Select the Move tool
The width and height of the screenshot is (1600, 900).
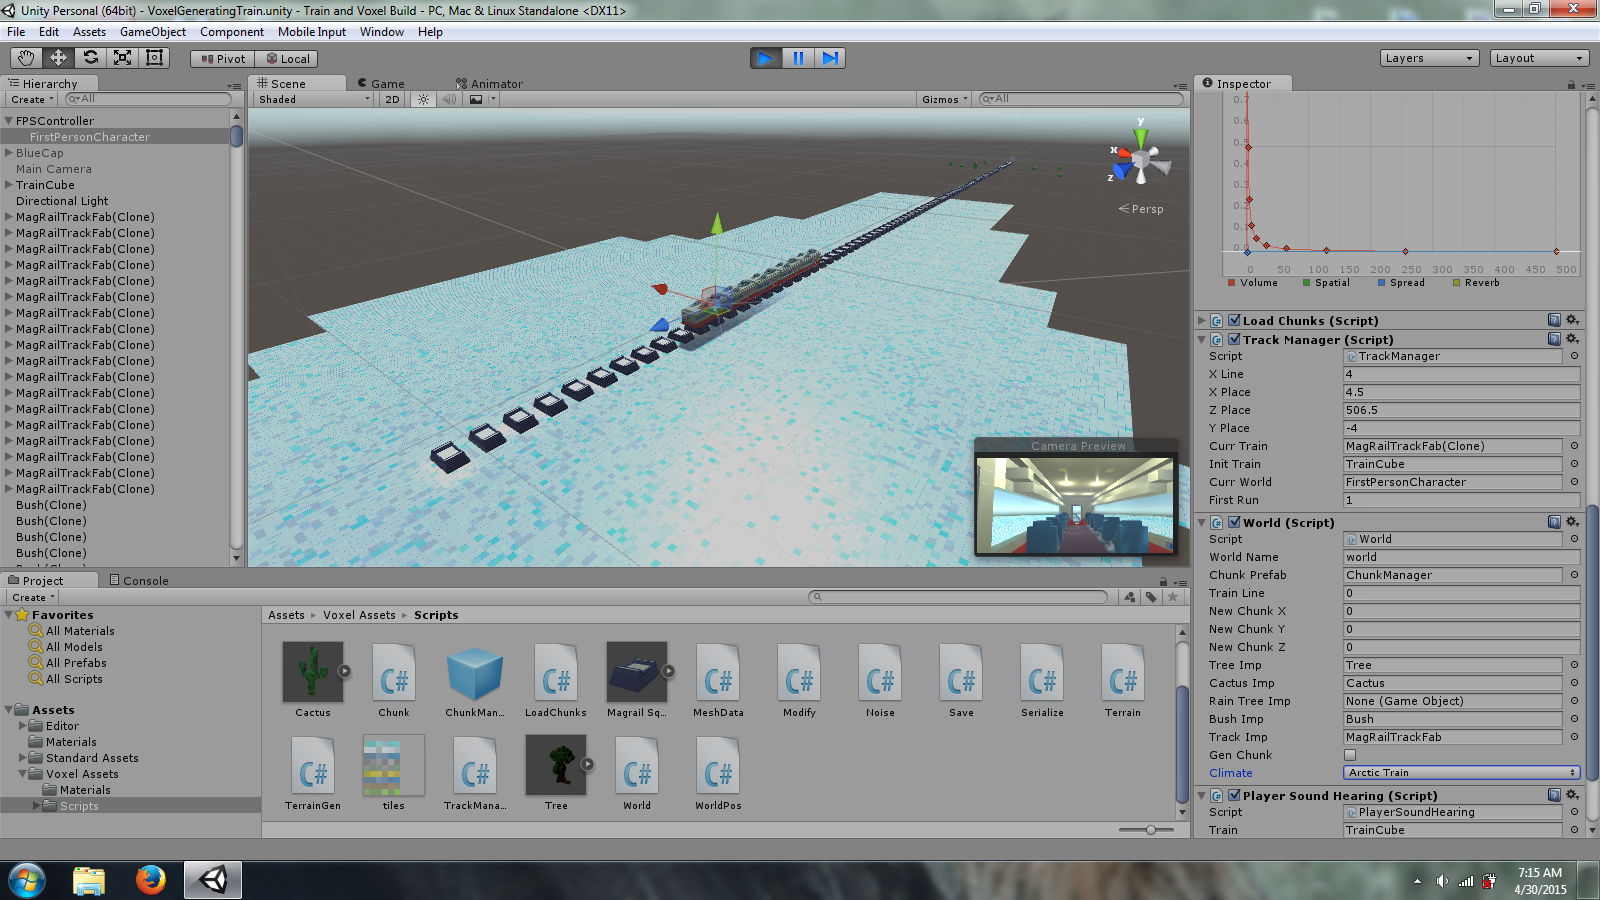coord(58,58)
